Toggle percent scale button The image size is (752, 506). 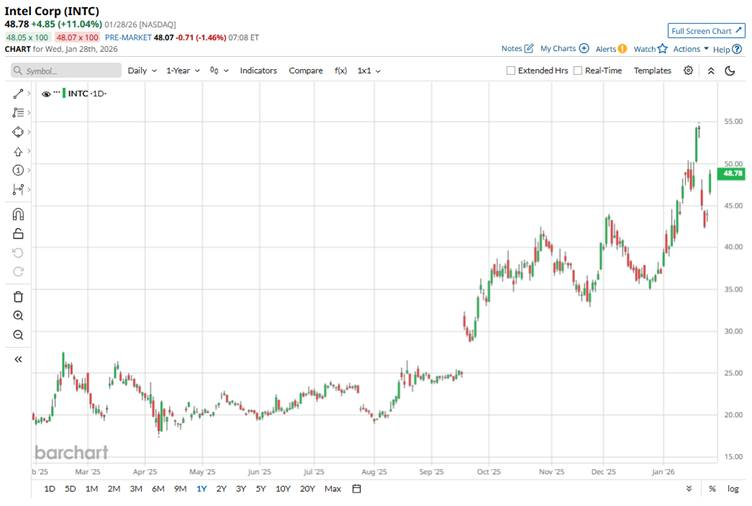[712, 489]
